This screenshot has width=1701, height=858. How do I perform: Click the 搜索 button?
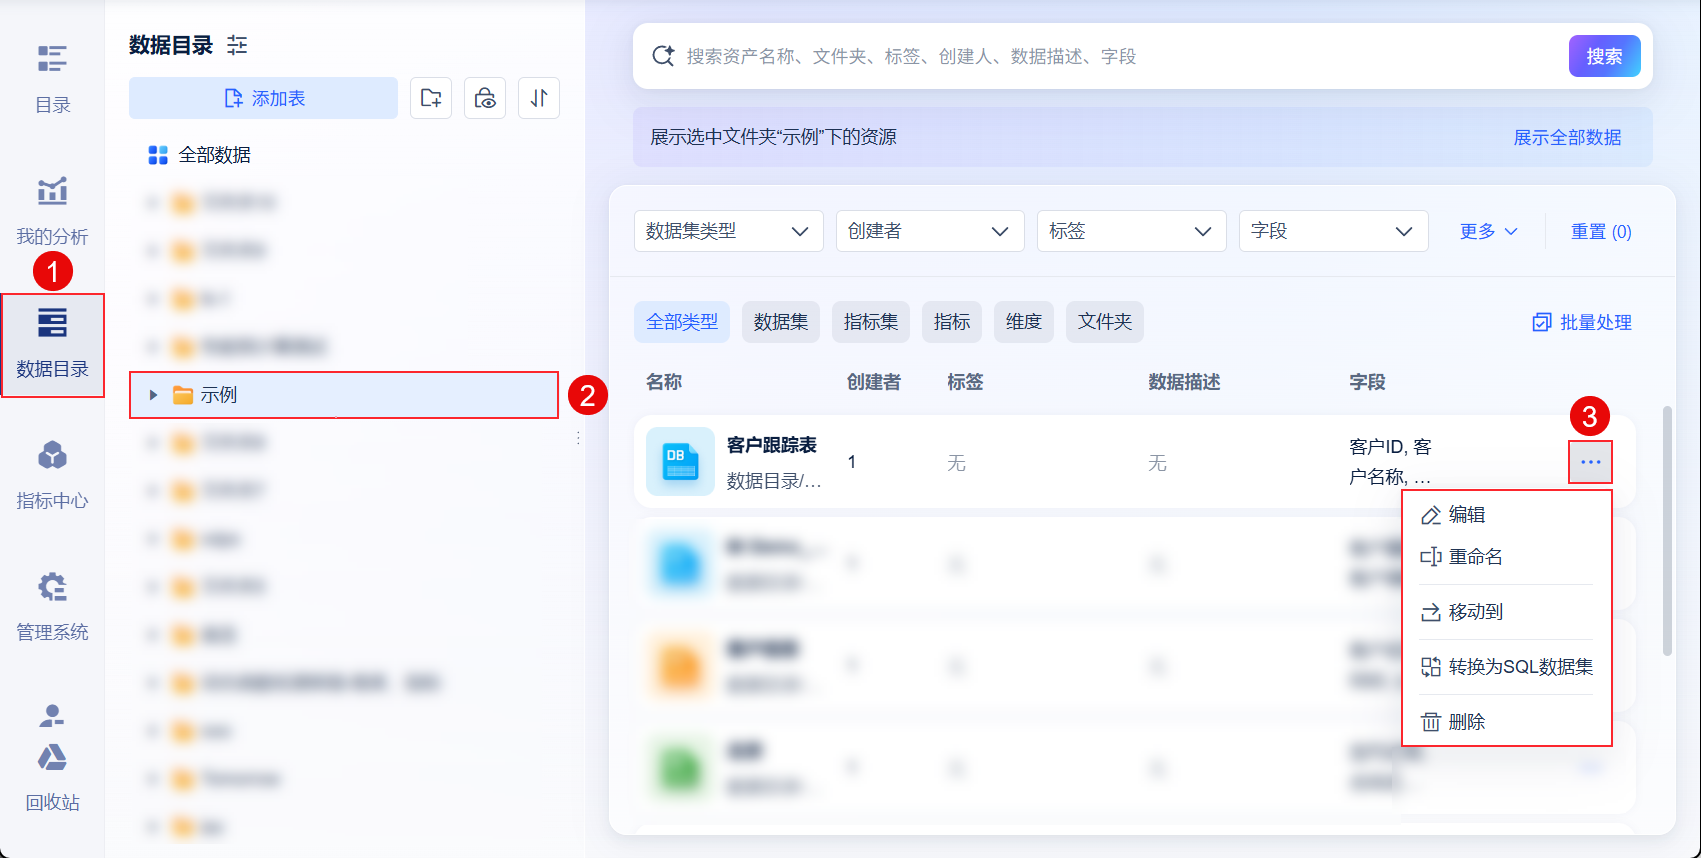[x=1604, y=57]
